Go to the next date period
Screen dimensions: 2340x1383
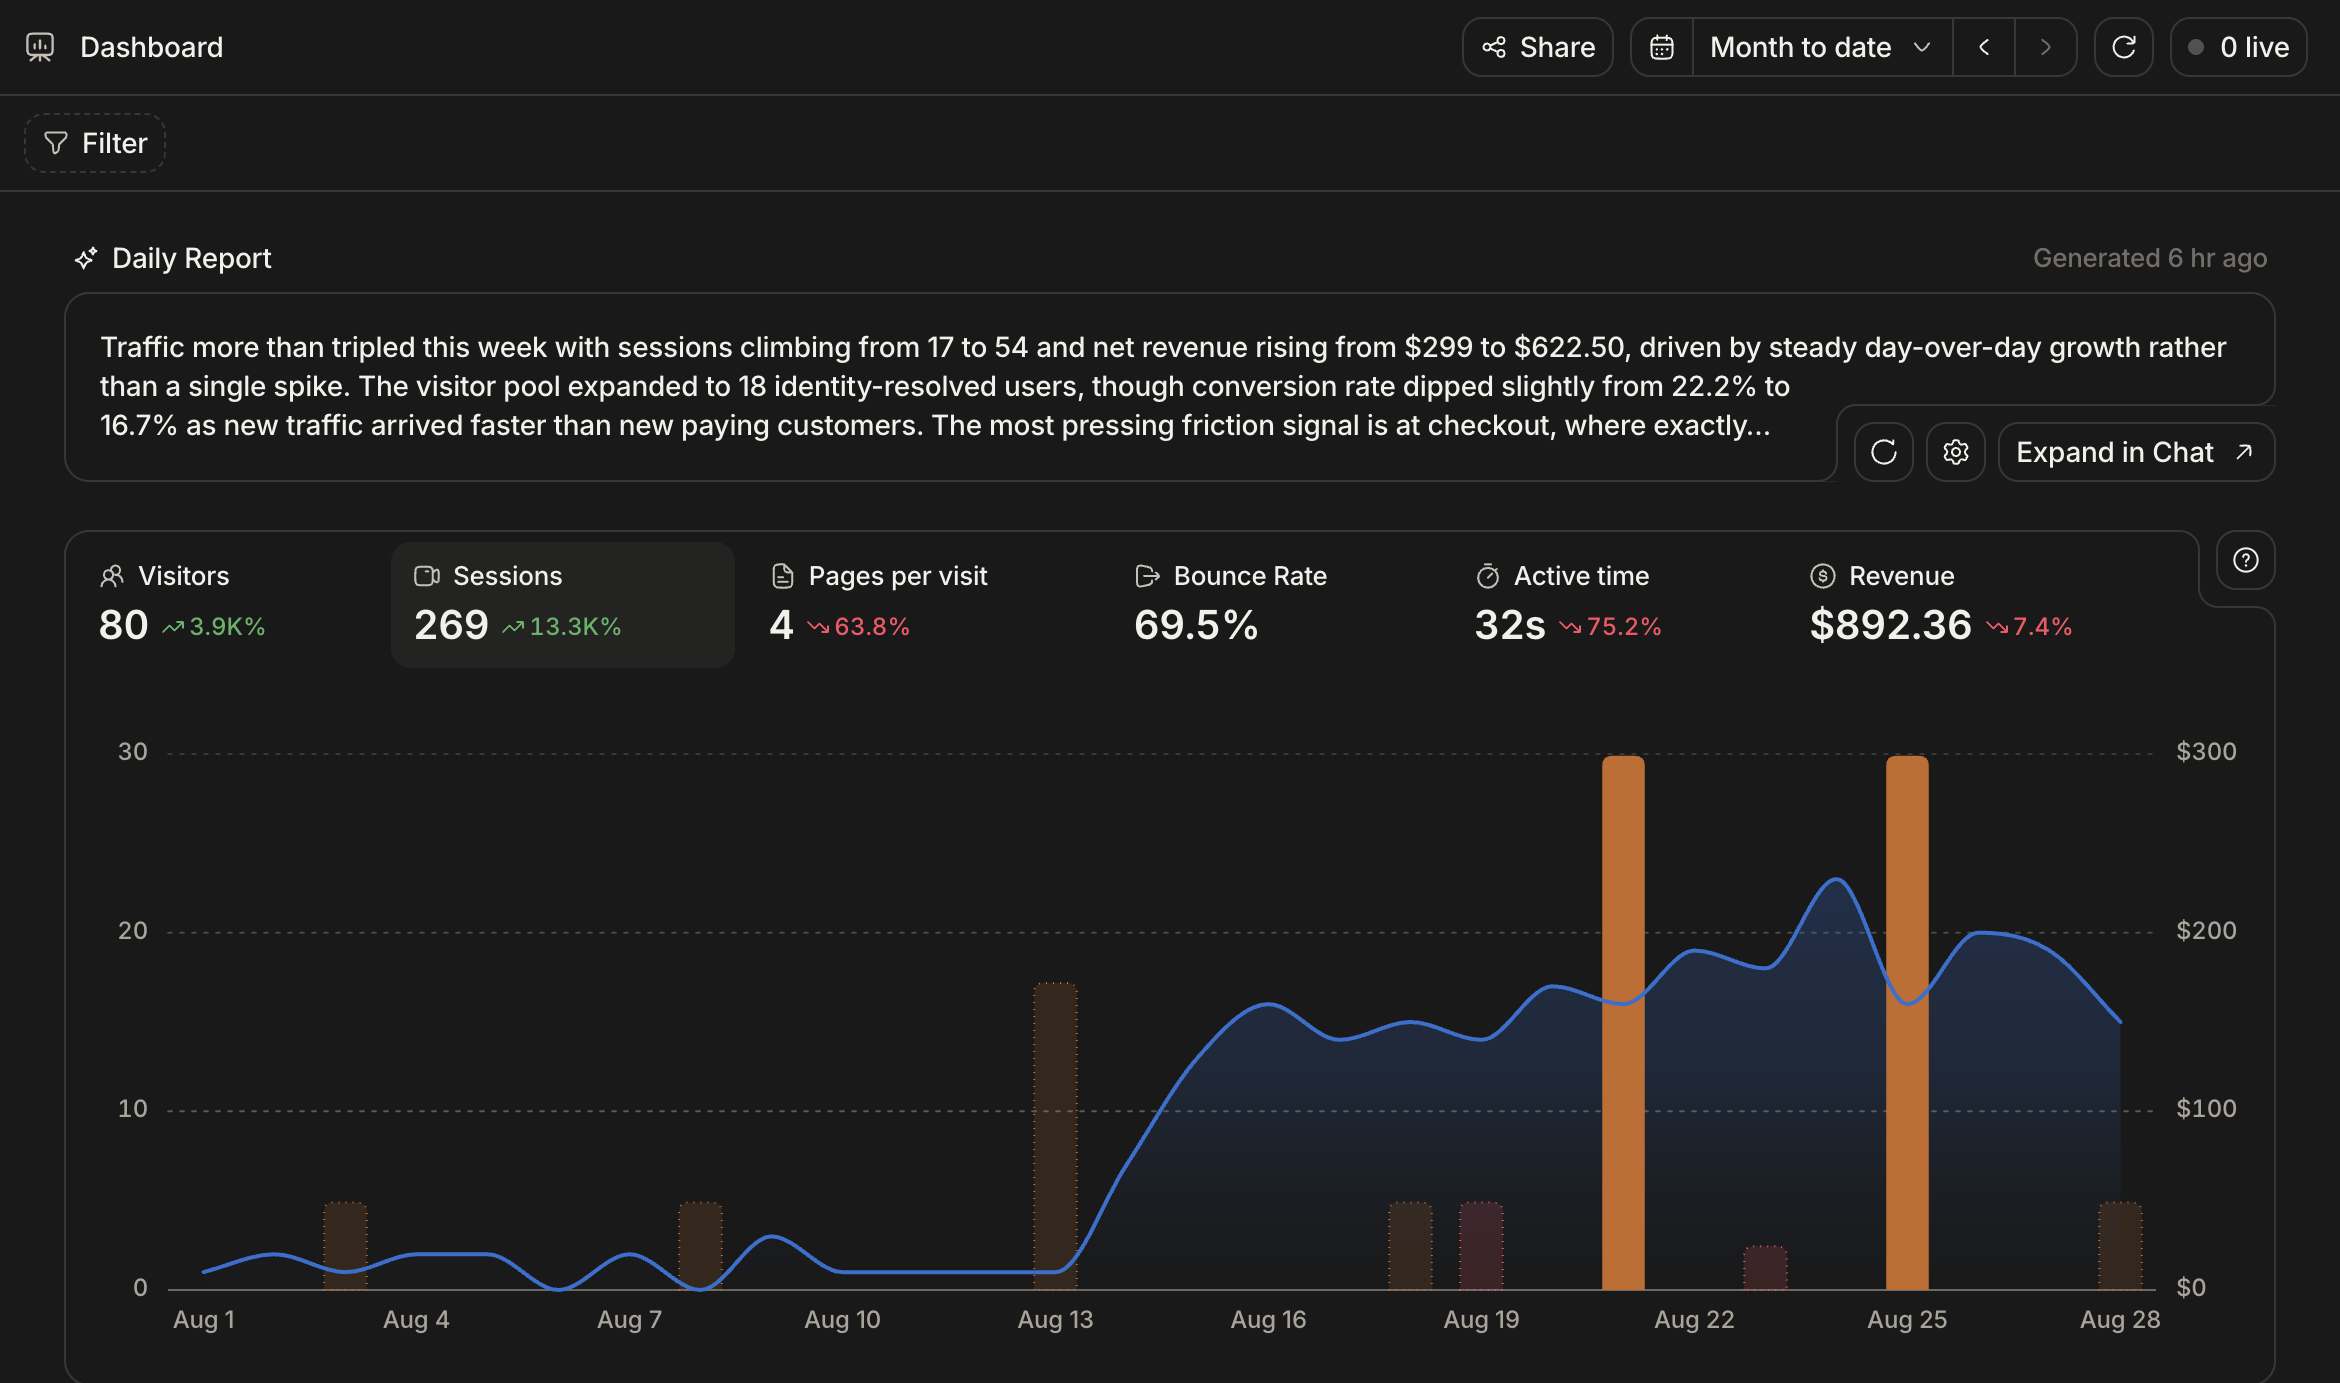(x=2045, y=47)
